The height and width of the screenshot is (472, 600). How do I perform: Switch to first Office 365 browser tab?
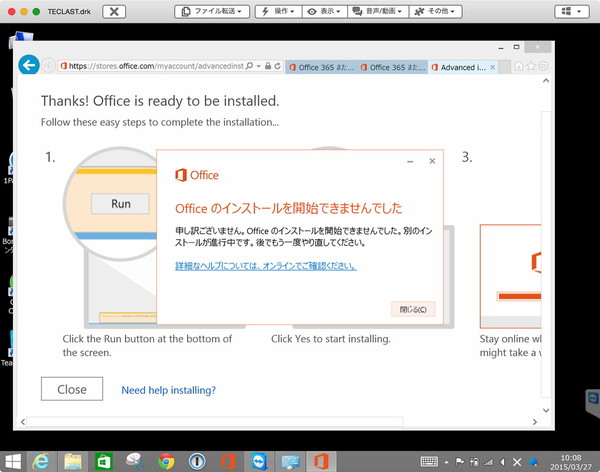coord(321,67)
